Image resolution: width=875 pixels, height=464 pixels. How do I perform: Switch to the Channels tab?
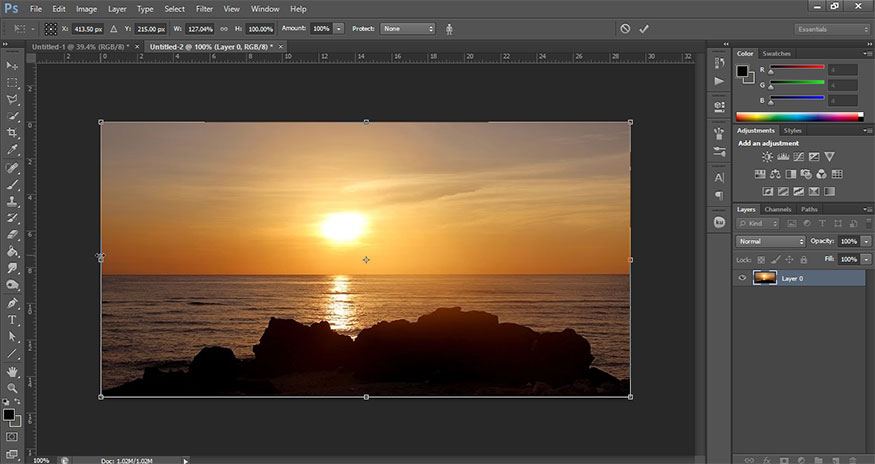(776, 209)
